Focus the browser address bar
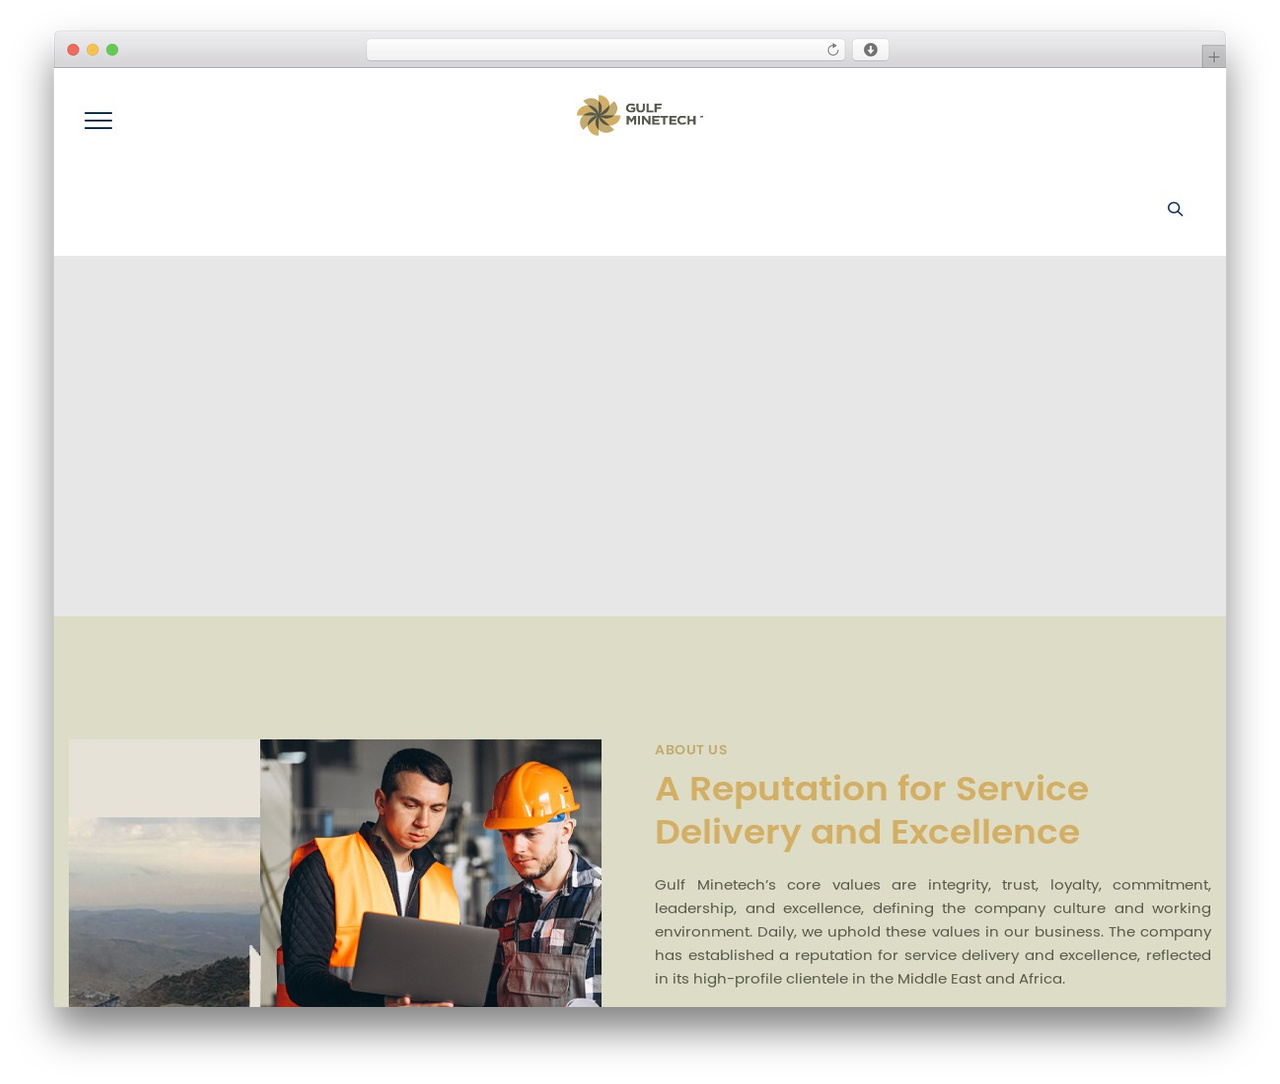Image resolution: width=1280 pixels, height=1084 pixels. pos(605,50)
